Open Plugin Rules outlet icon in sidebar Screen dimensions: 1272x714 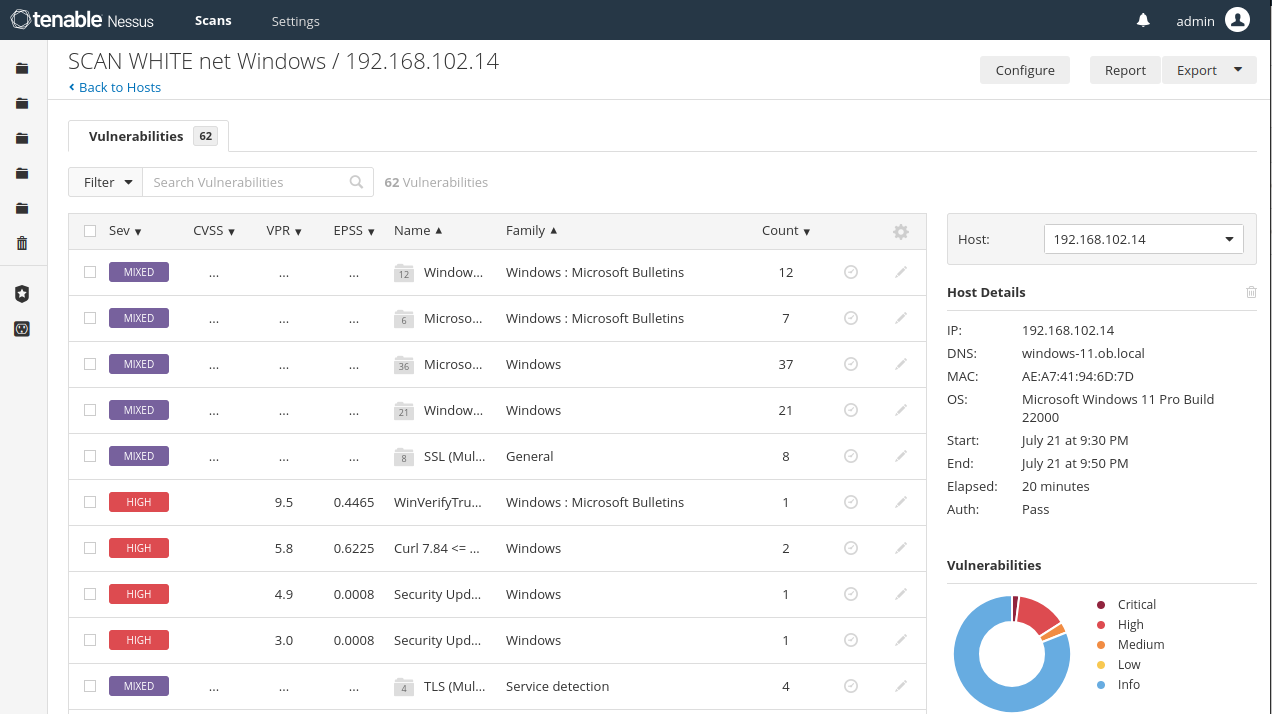click(x=22, y=328)
